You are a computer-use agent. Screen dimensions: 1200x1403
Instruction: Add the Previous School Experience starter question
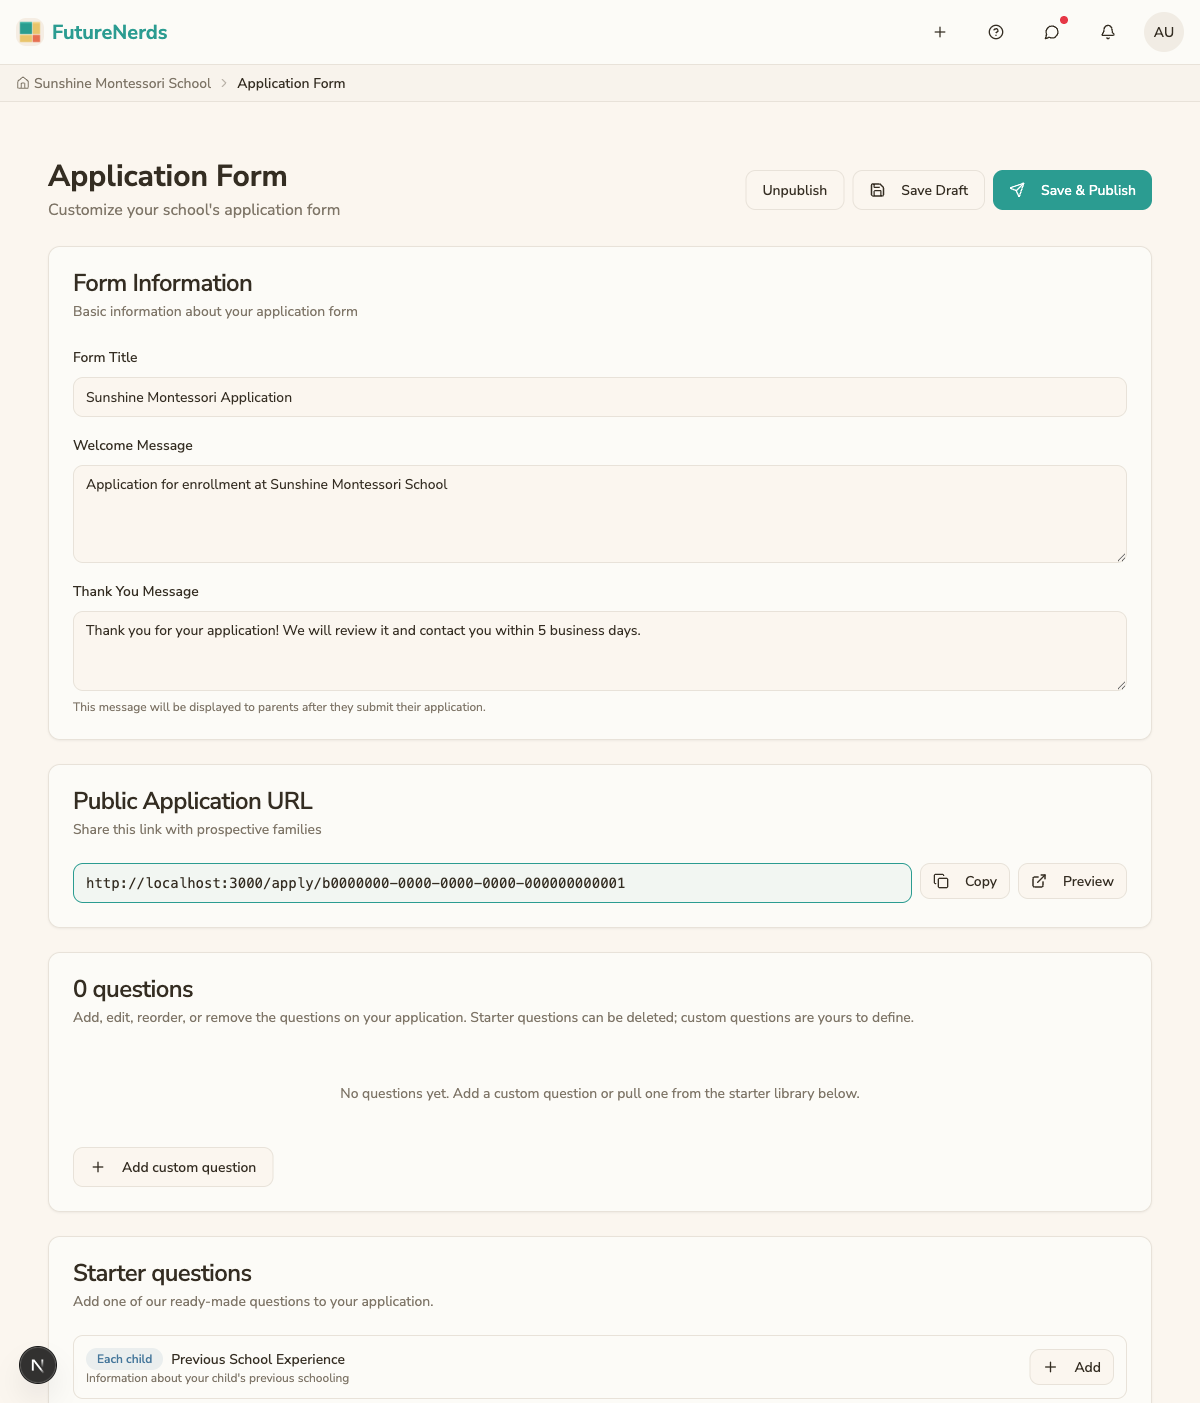click(x=1072, y=1367)
